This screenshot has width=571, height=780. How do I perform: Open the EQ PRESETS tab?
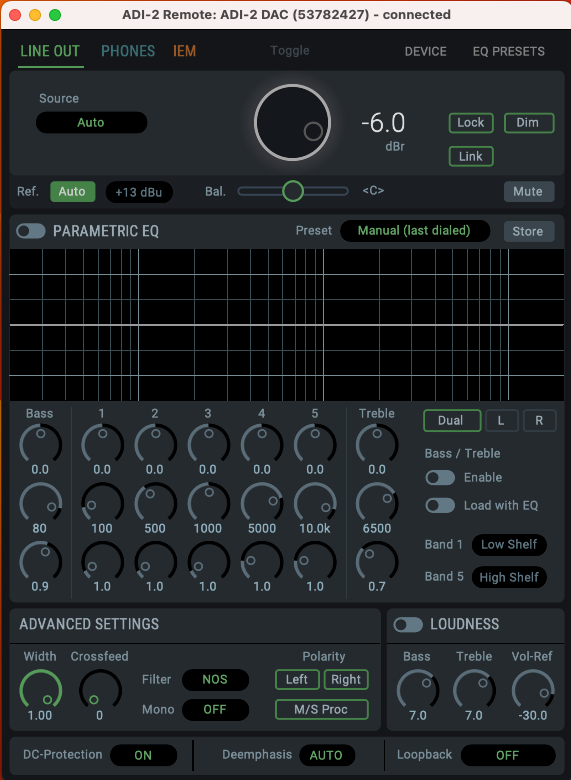tap(508, 52)
